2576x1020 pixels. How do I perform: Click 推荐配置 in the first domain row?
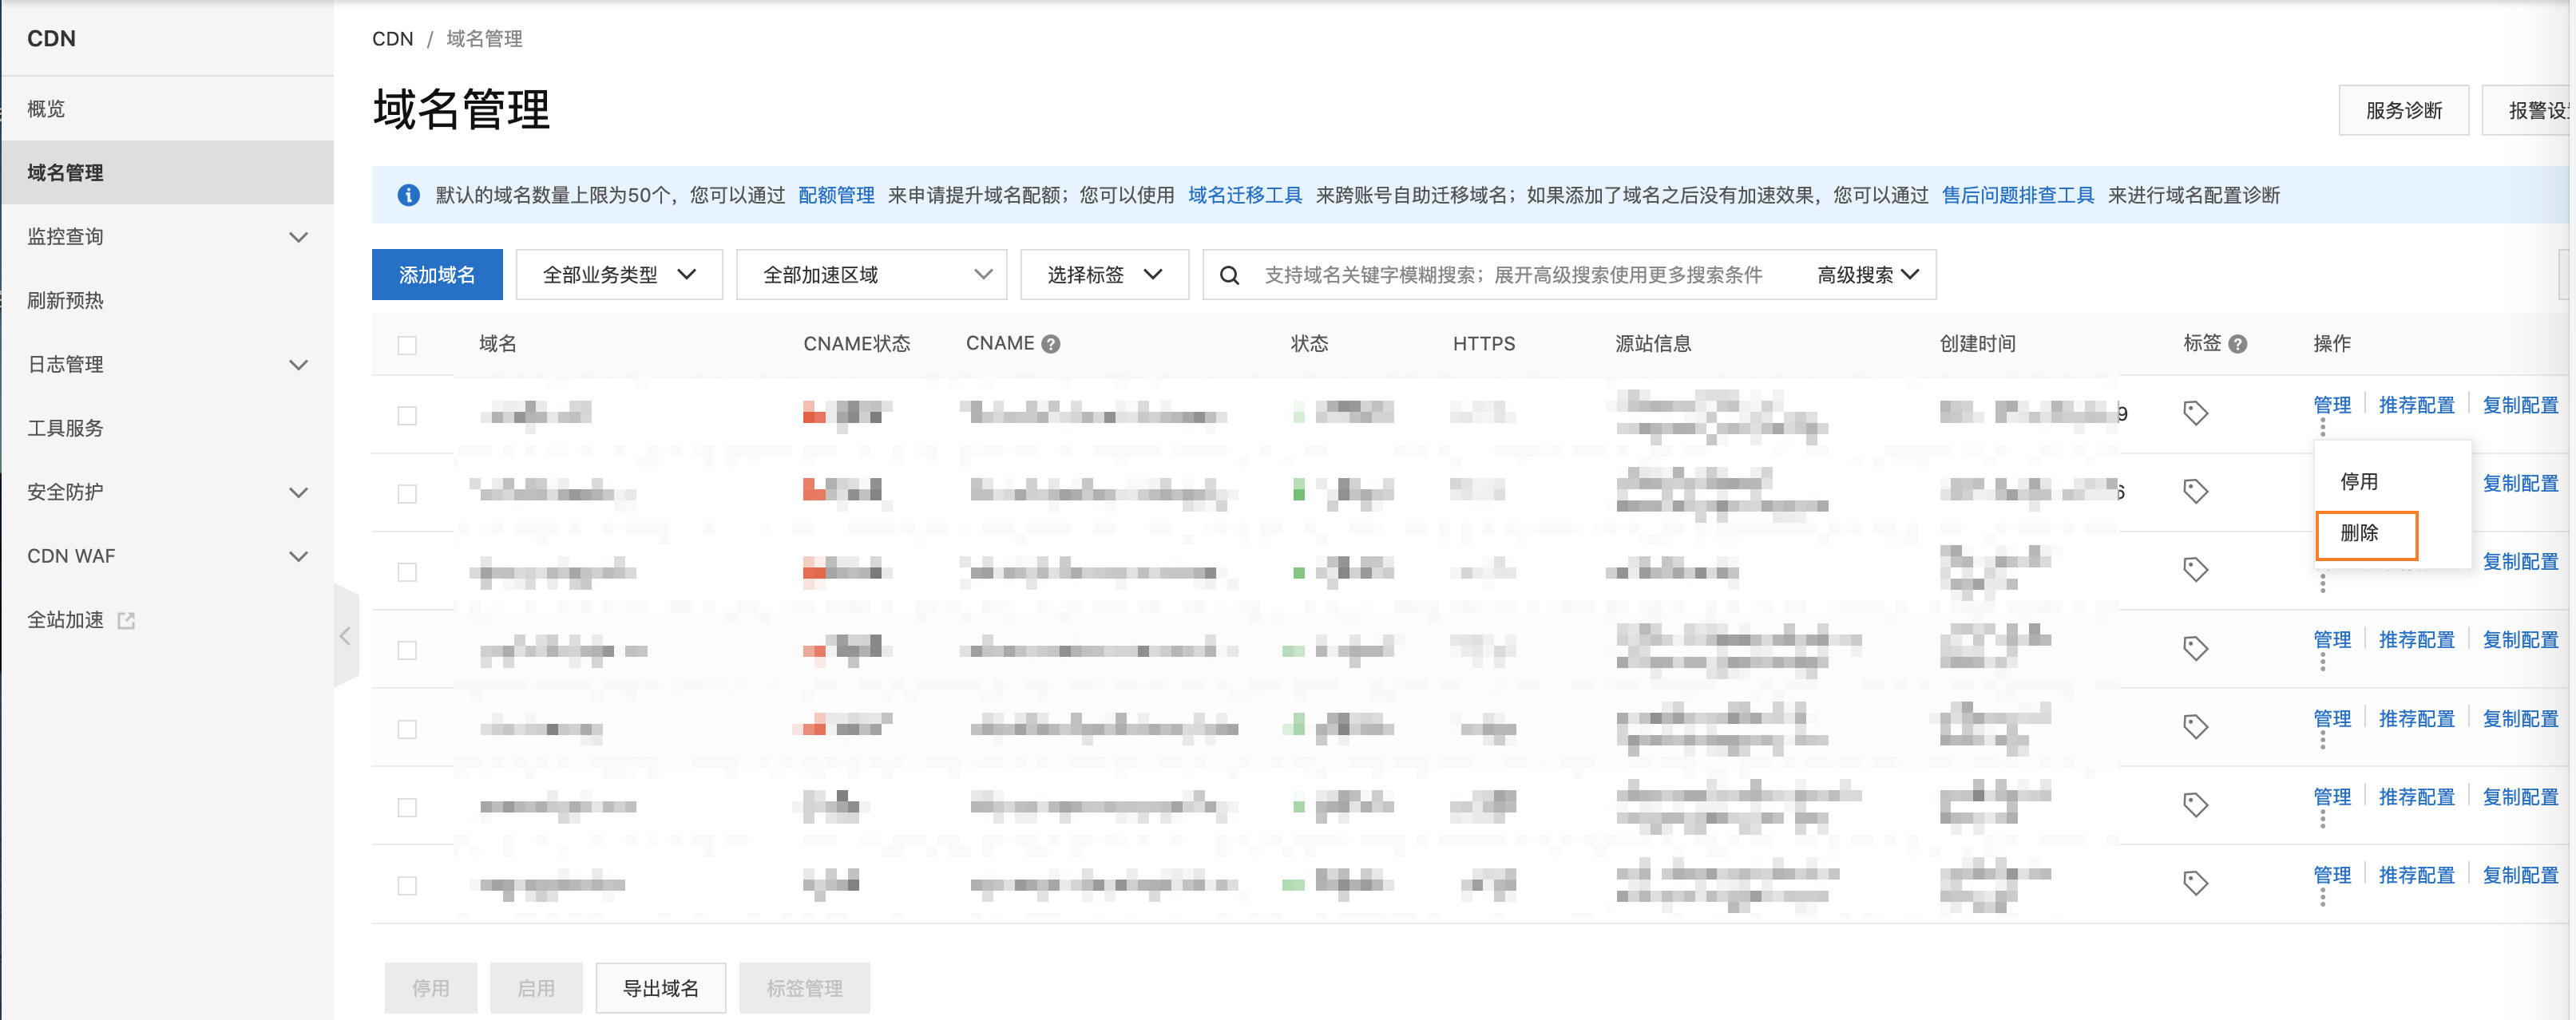click(x=2416, y=405)
